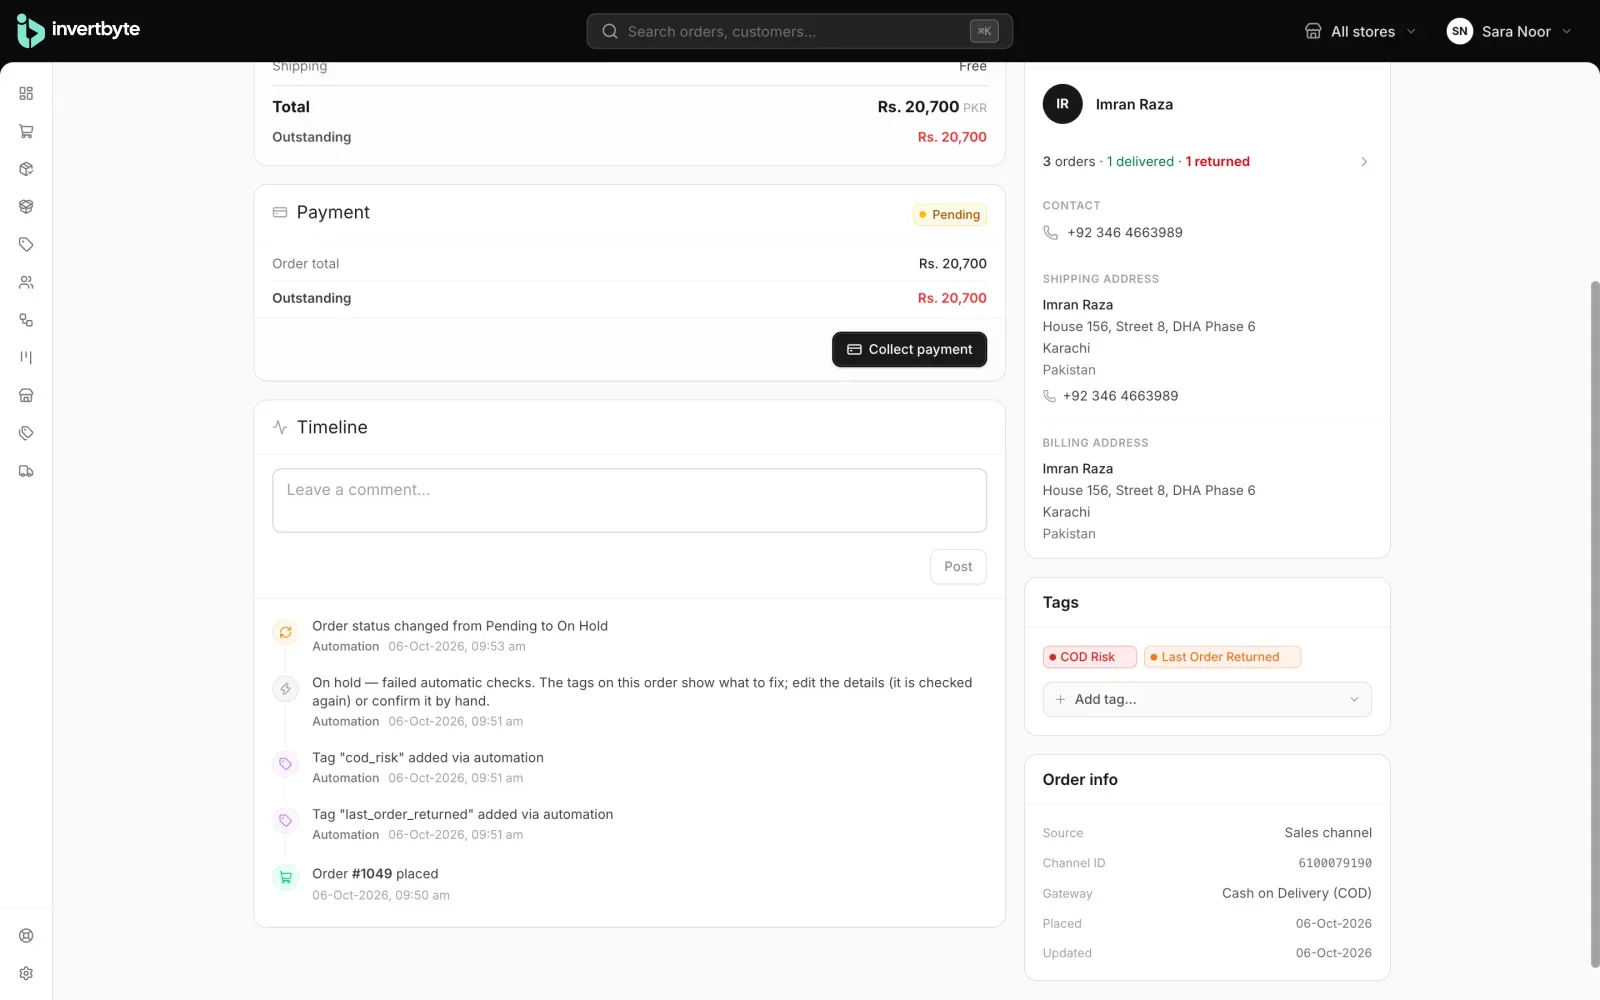Image resolution: width=1600 pixels, height=1000 pixels.
Task: Focus the Leave a comment field
Action: (x=629, y=500)
